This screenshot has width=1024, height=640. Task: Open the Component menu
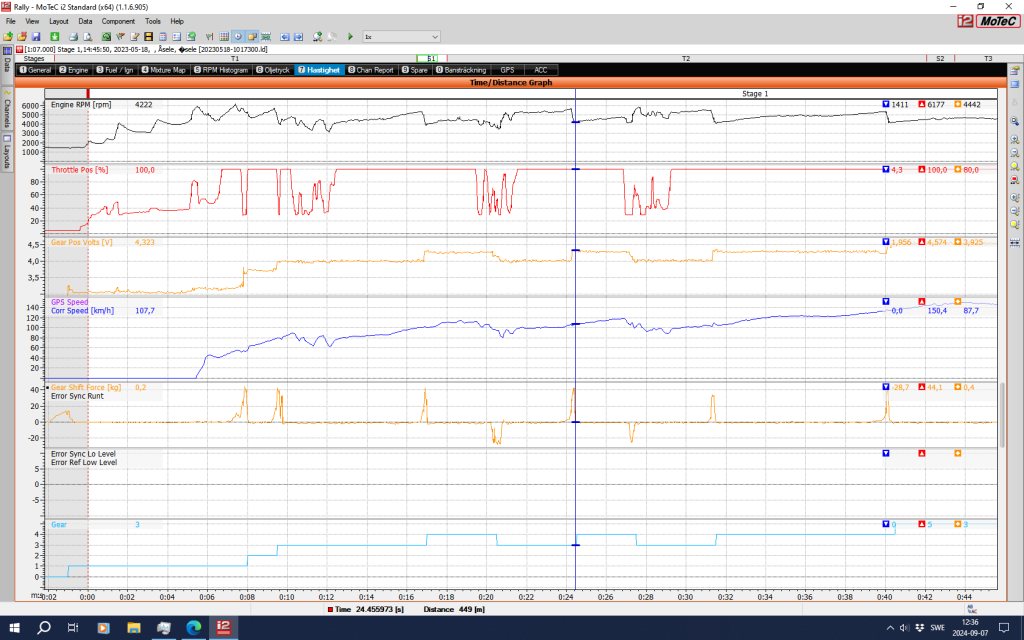(118, 21)
